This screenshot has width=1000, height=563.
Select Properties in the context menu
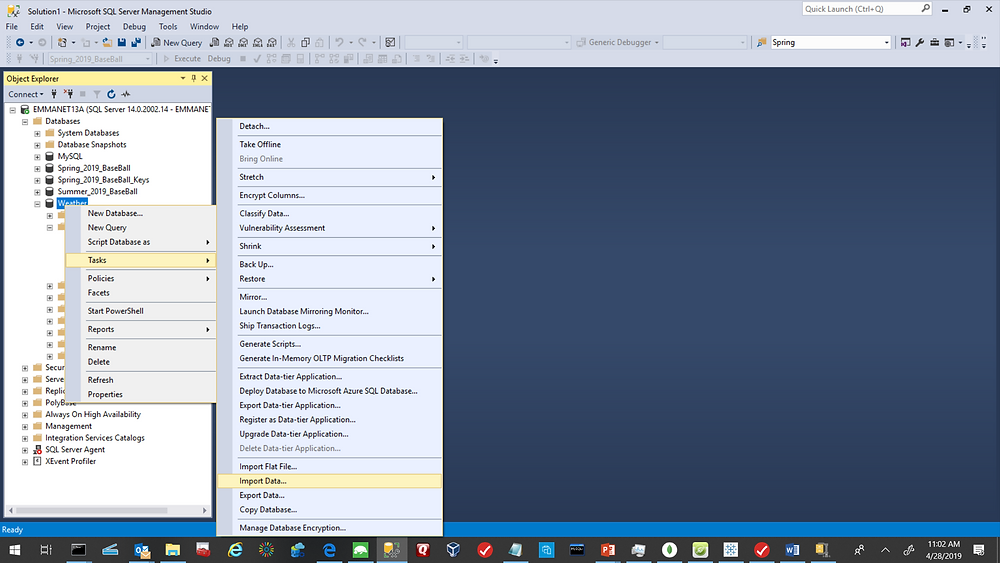(x=140, y=395)
